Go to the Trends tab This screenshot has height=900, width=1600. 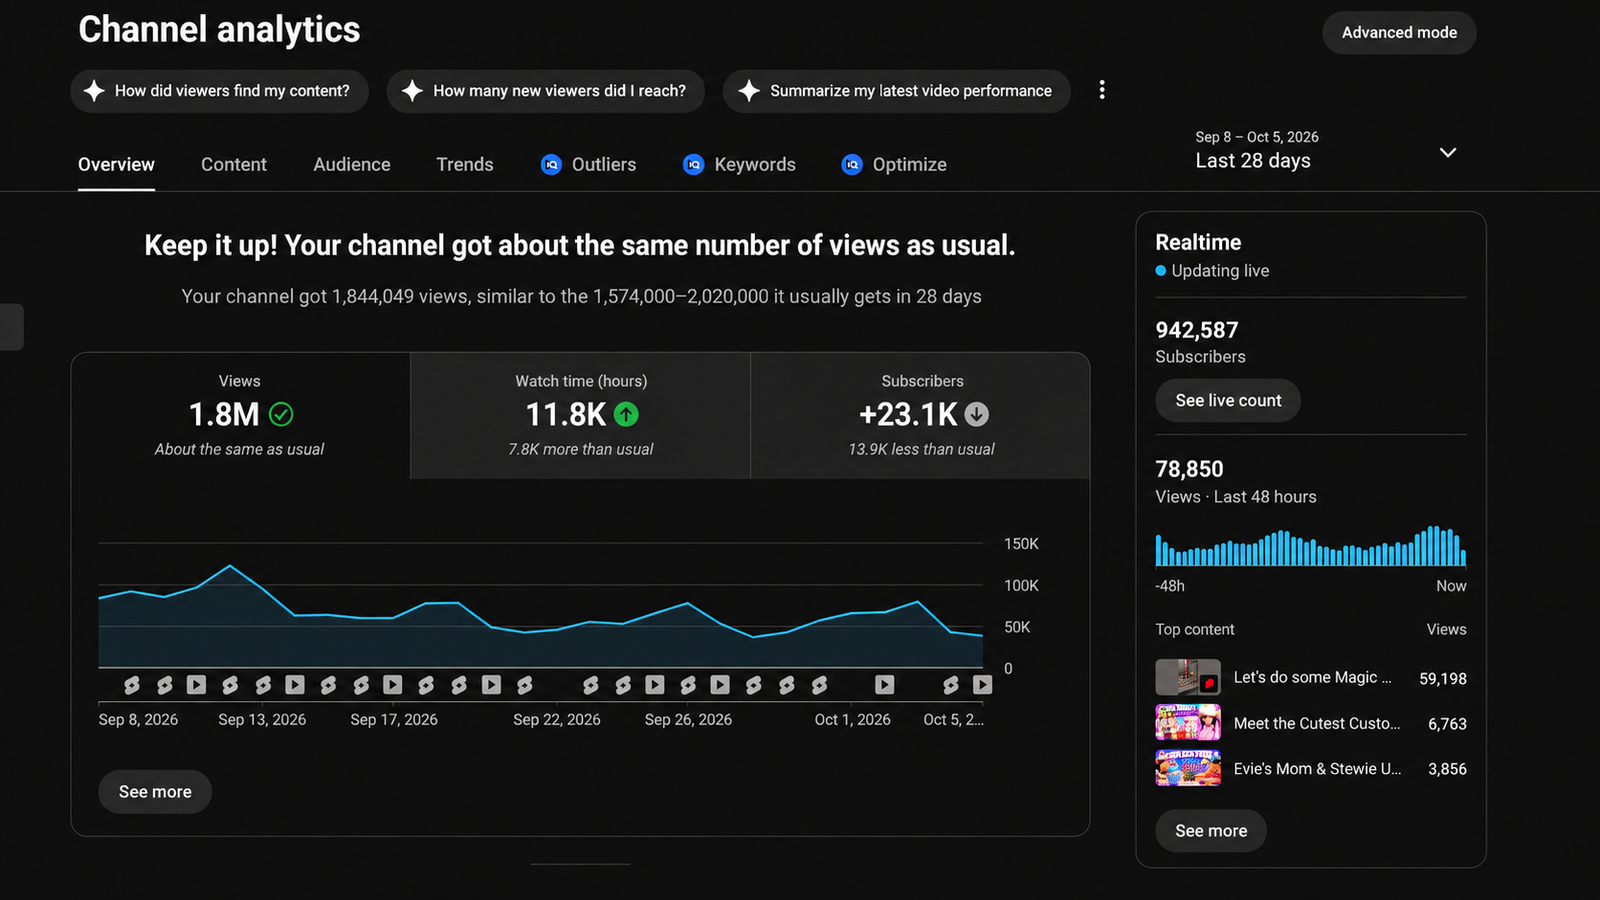click(x=465, y=165)
